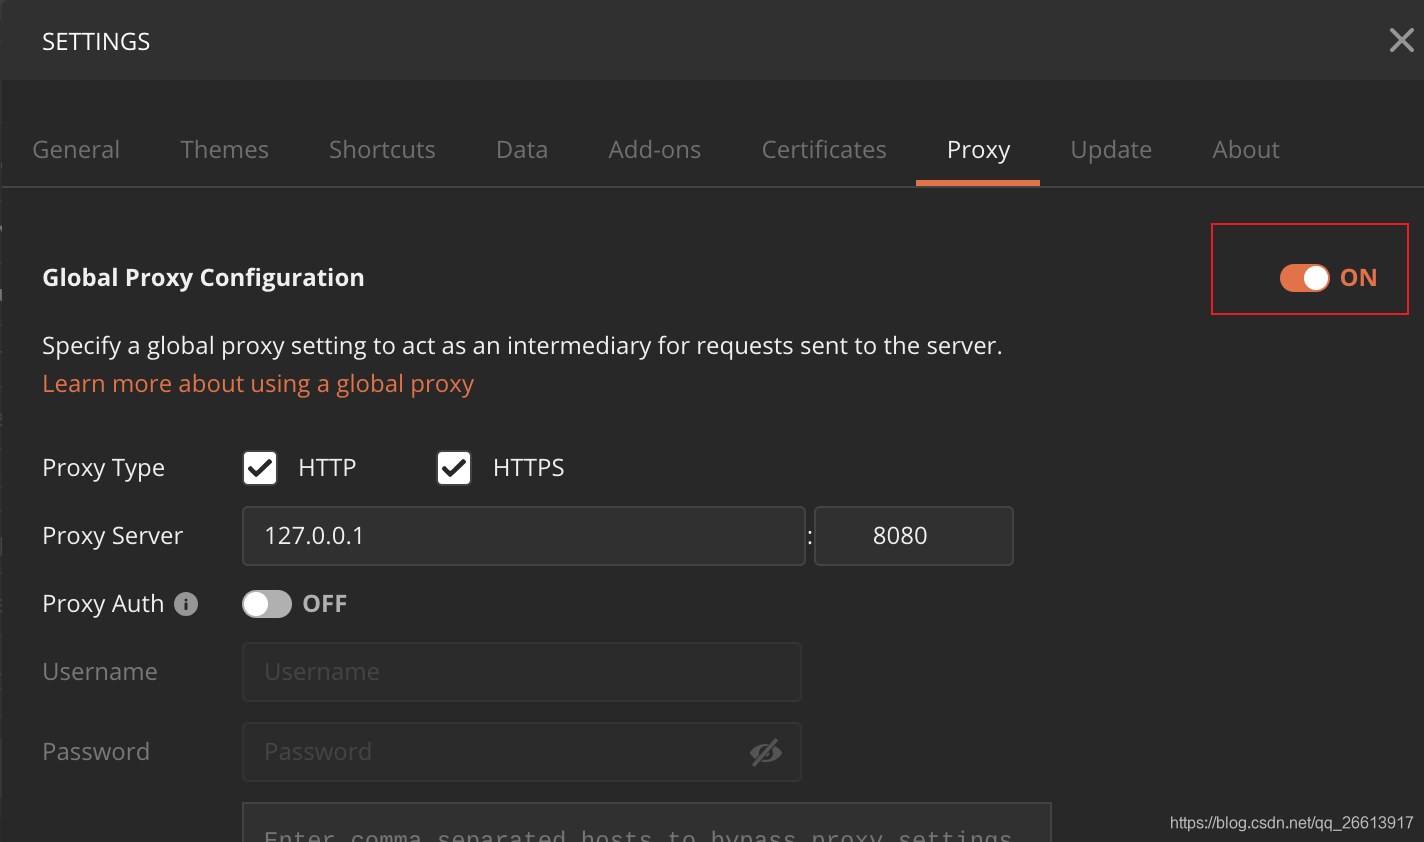
Task: Click the proxy server address field 127.0.0.1
Action: click(524, 536)
